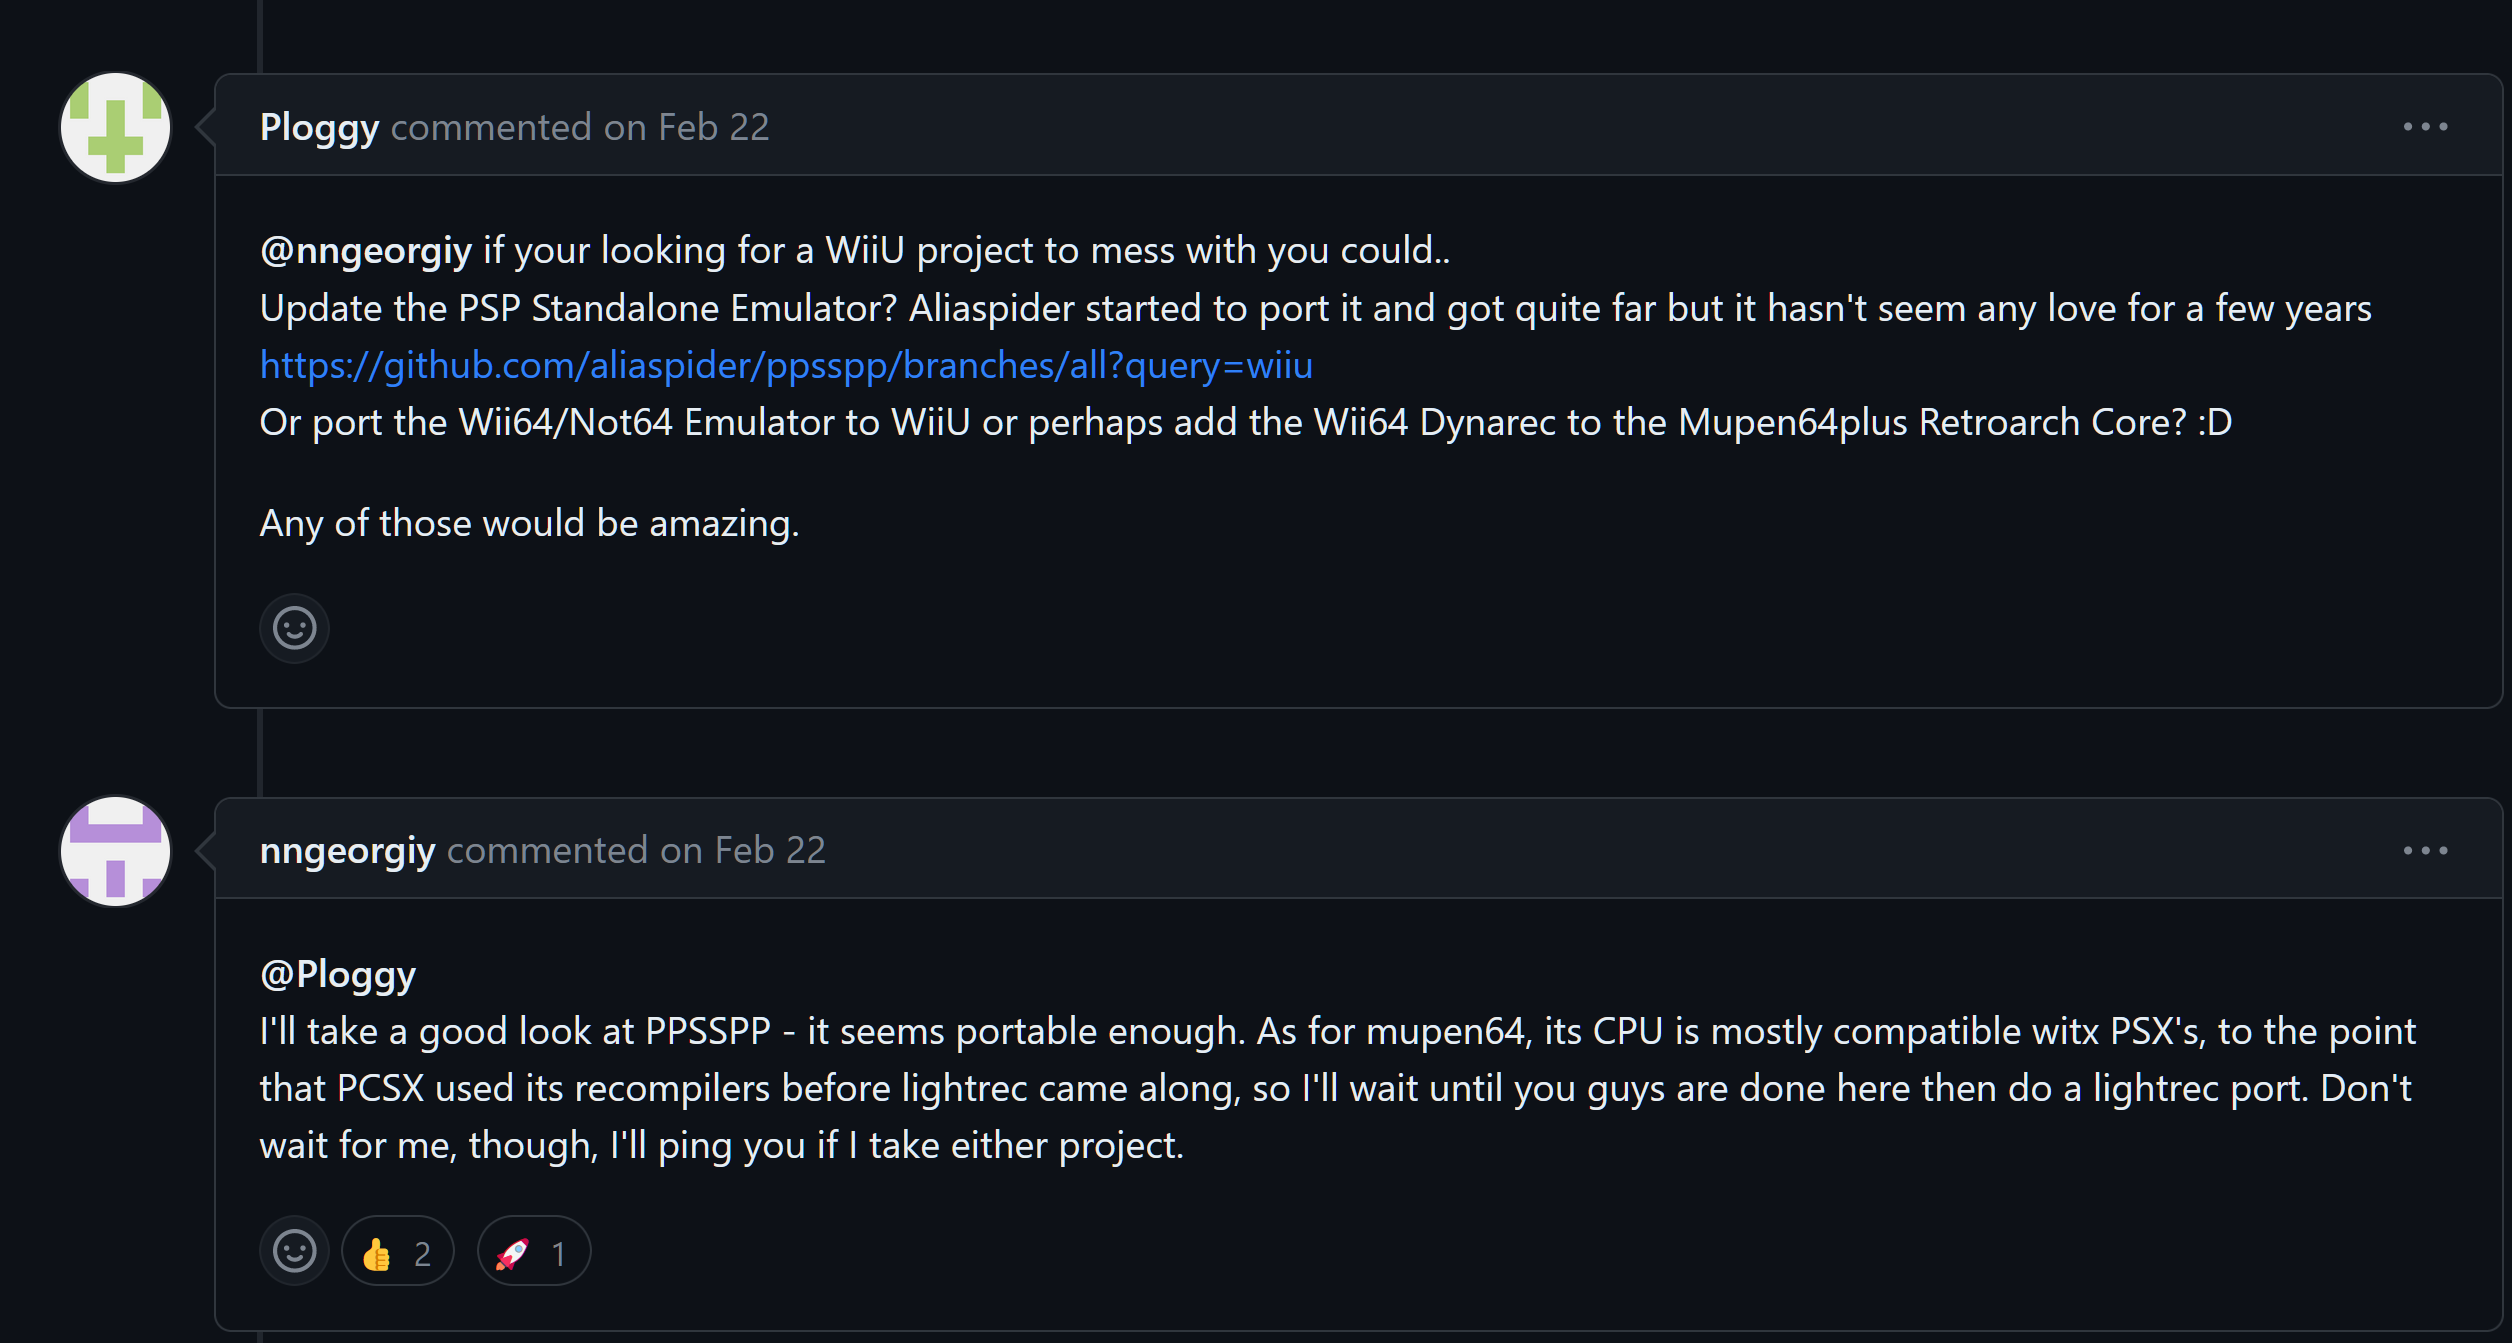Open the options menu on nngeorgiy's comment
Image resolution: width=2512 pixels, height=1343 pixels.
click(2425, 850)
